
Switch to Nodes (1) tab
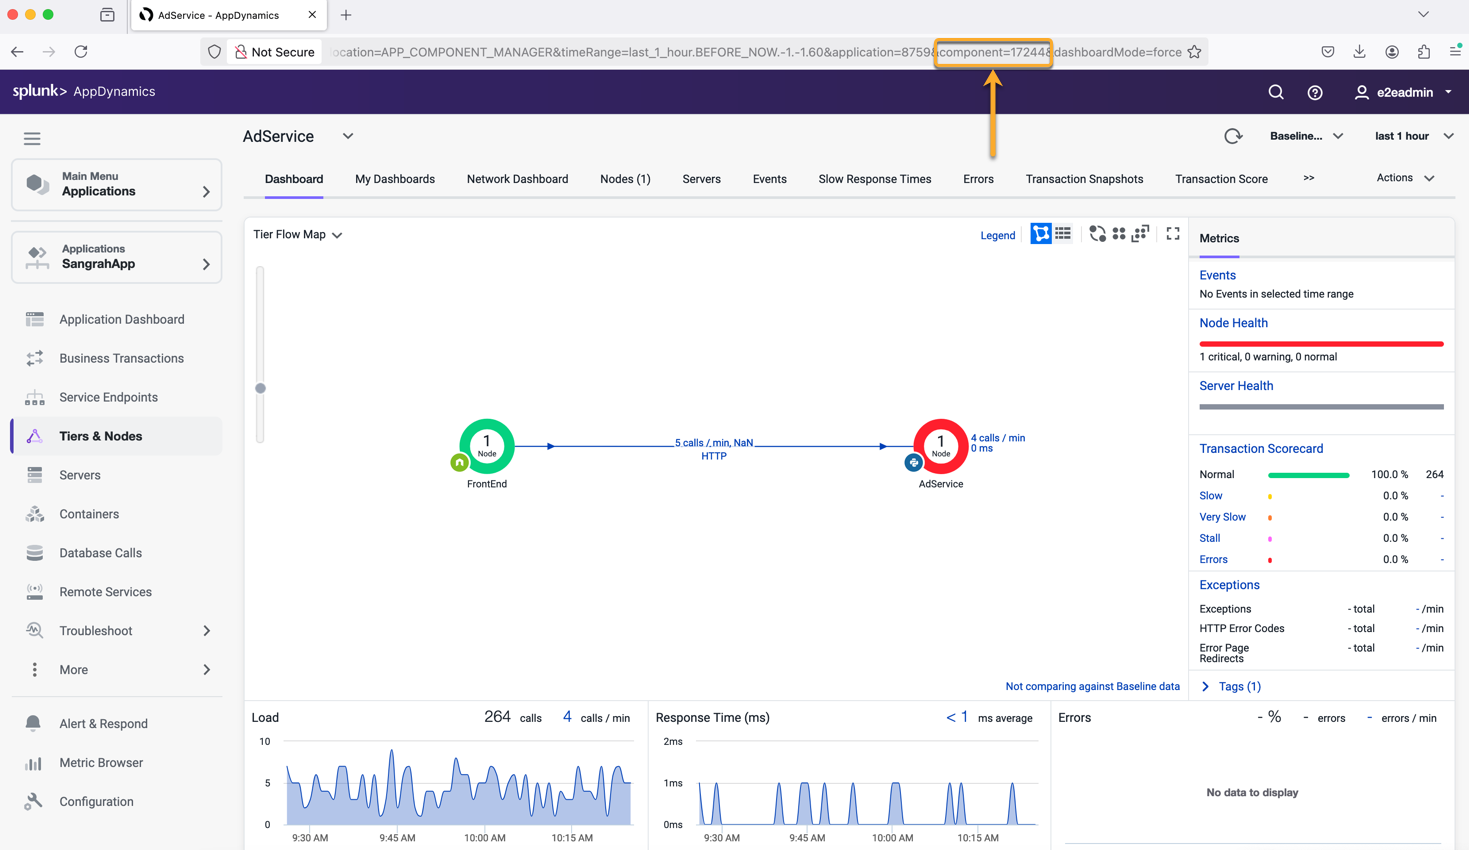pos(625,179)
